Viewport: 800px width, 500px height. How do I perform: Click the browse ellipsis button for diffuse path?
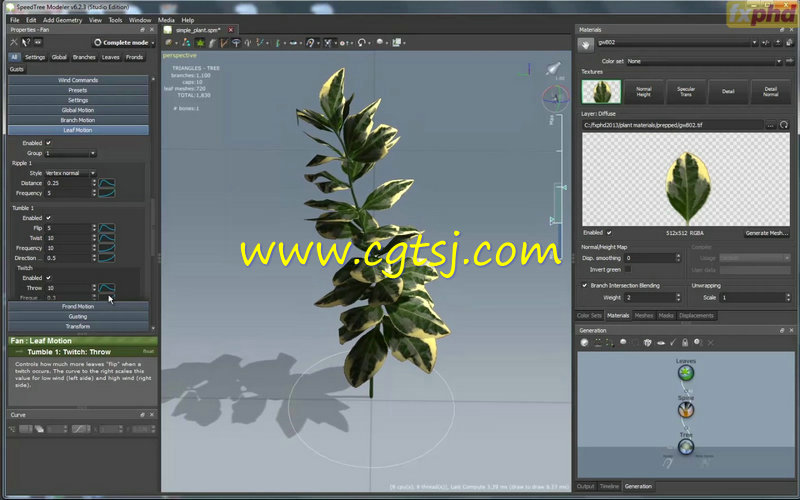coord(770,125)
